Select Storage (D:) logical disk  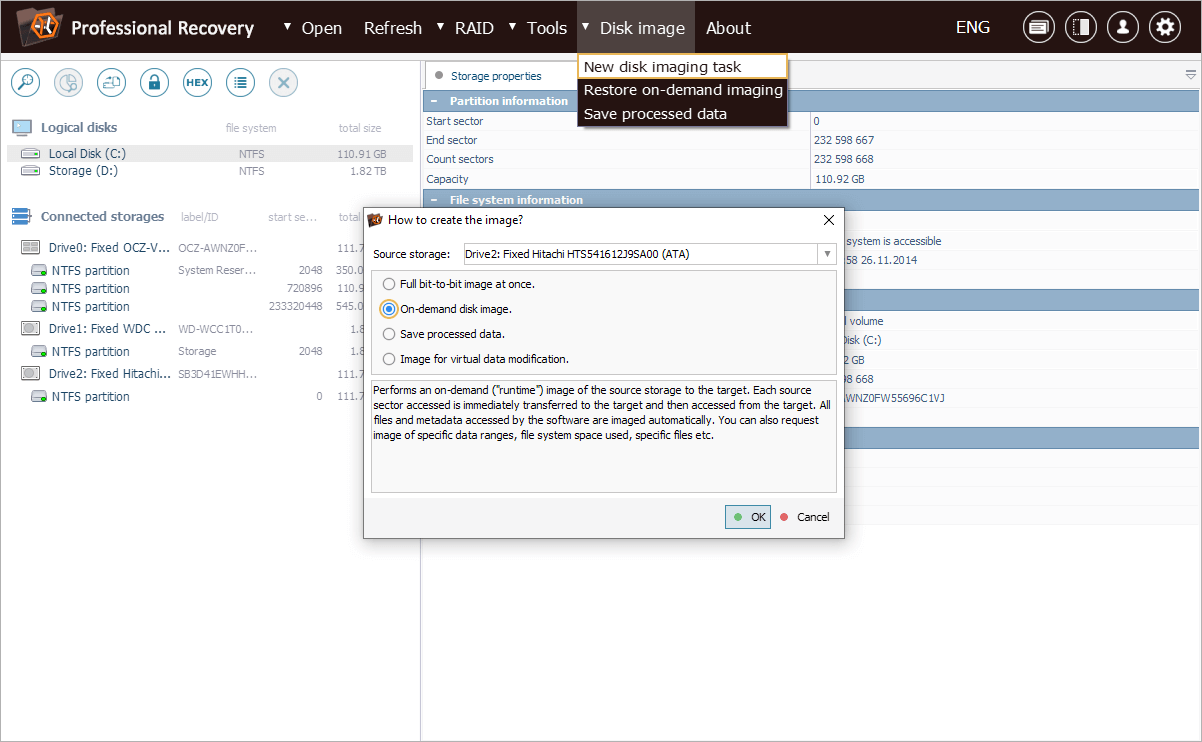coord(83,171)
